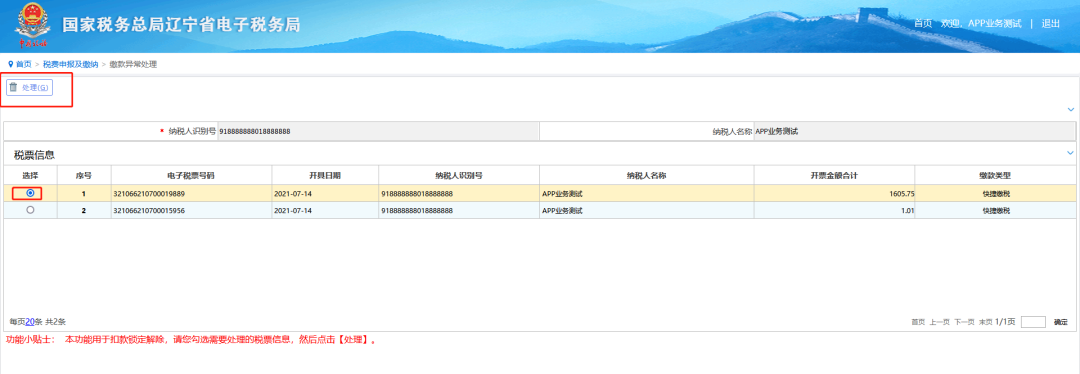Screen dimensions: 1080x374
Task: Click APP业务测试 name in row 2
Action: coord(562,211)
